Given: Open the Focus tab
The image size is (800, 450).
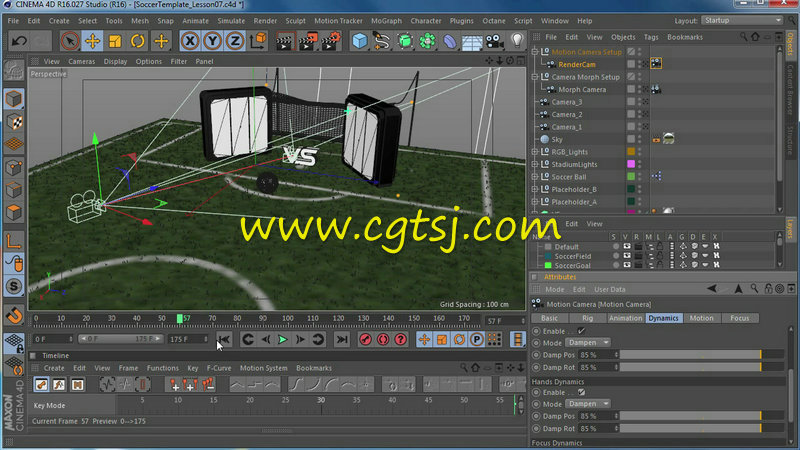Looking at the screenshot, I should [739, 318].
